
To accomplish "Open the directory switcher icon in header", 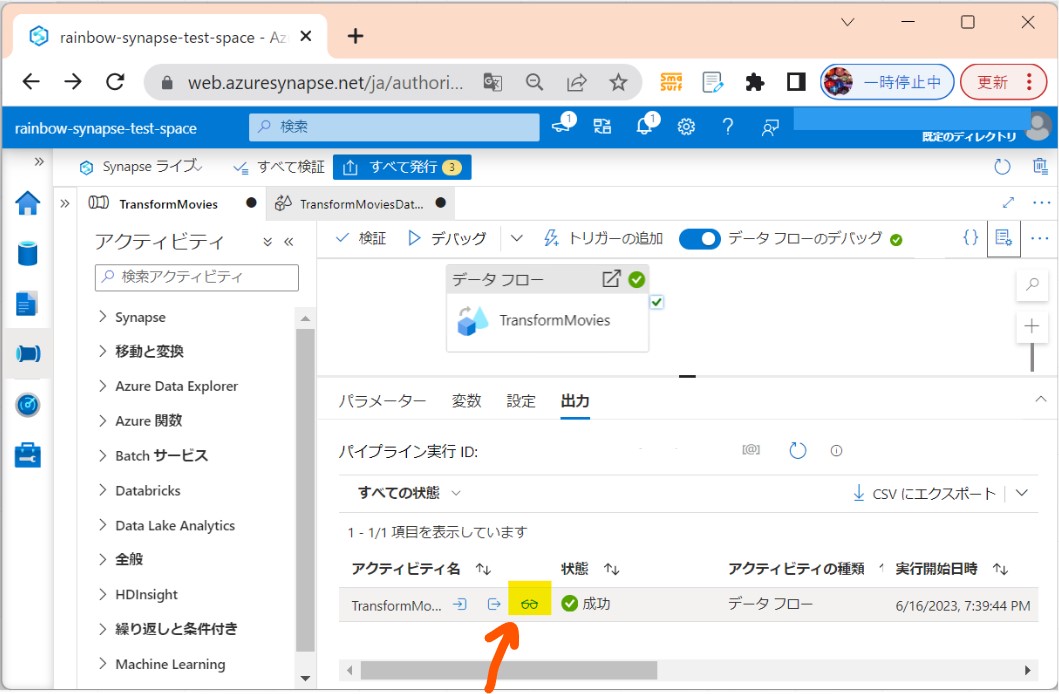I will point(602,126).
